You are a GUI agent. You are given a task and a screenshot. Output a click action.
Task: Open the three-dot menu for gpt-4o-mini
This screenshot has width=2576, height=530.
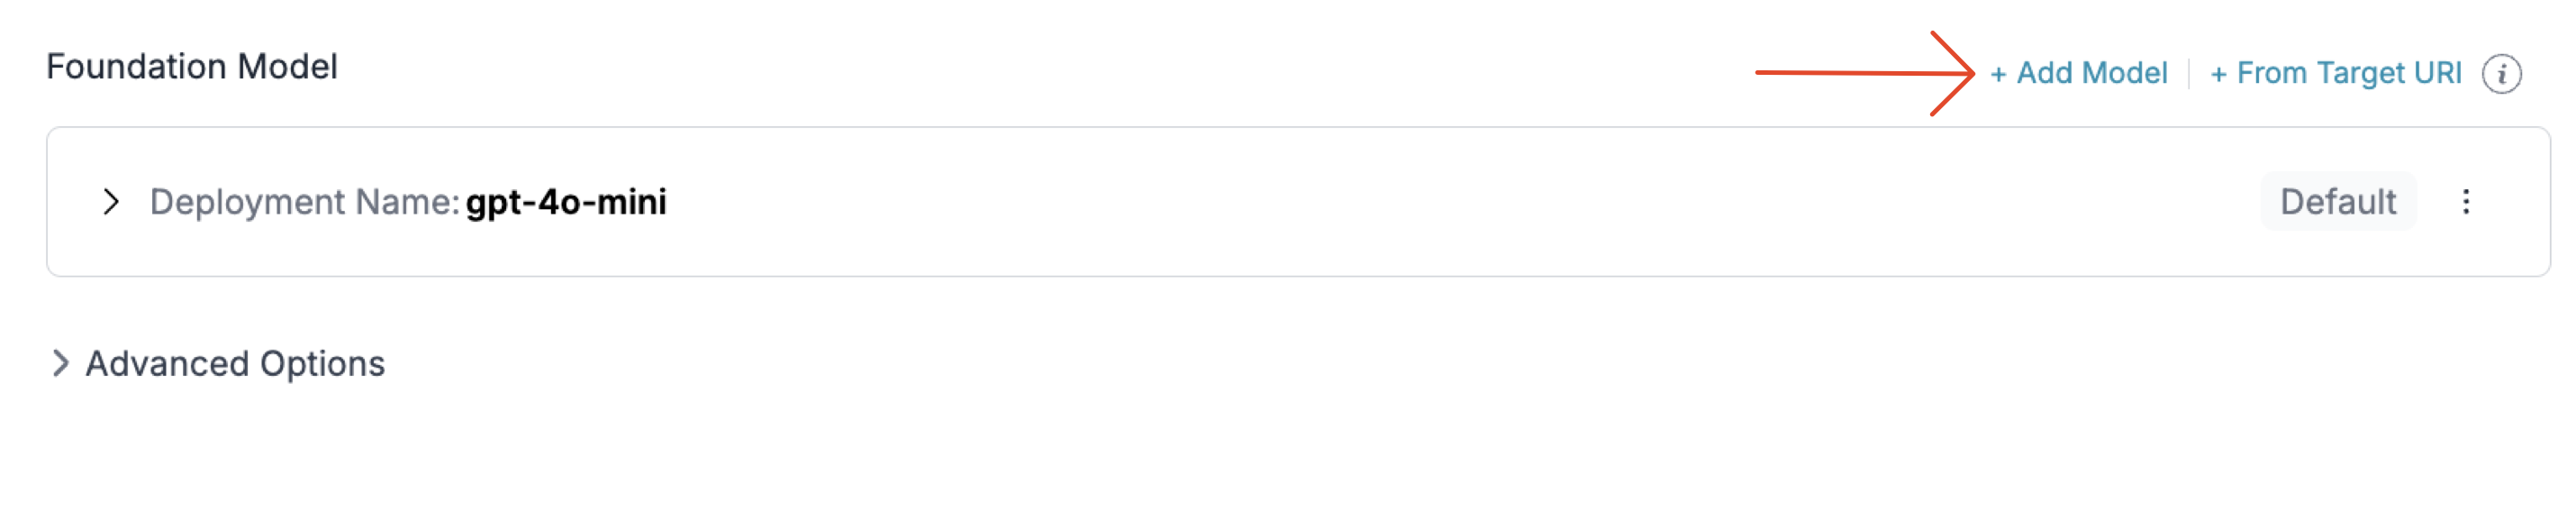click(x=2466, y=202)
